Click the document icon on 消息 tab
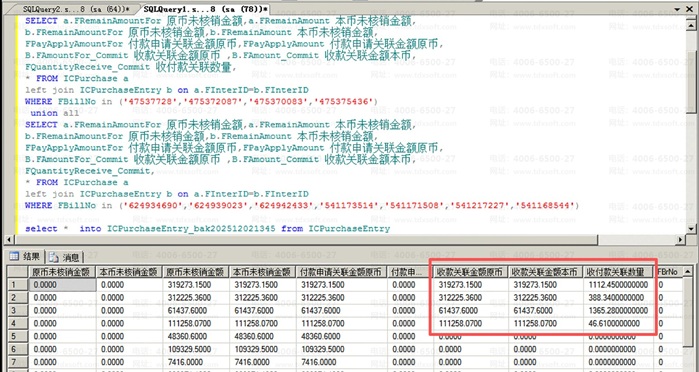The width and height of the screenshot is (699, 372). pos(53,257)
